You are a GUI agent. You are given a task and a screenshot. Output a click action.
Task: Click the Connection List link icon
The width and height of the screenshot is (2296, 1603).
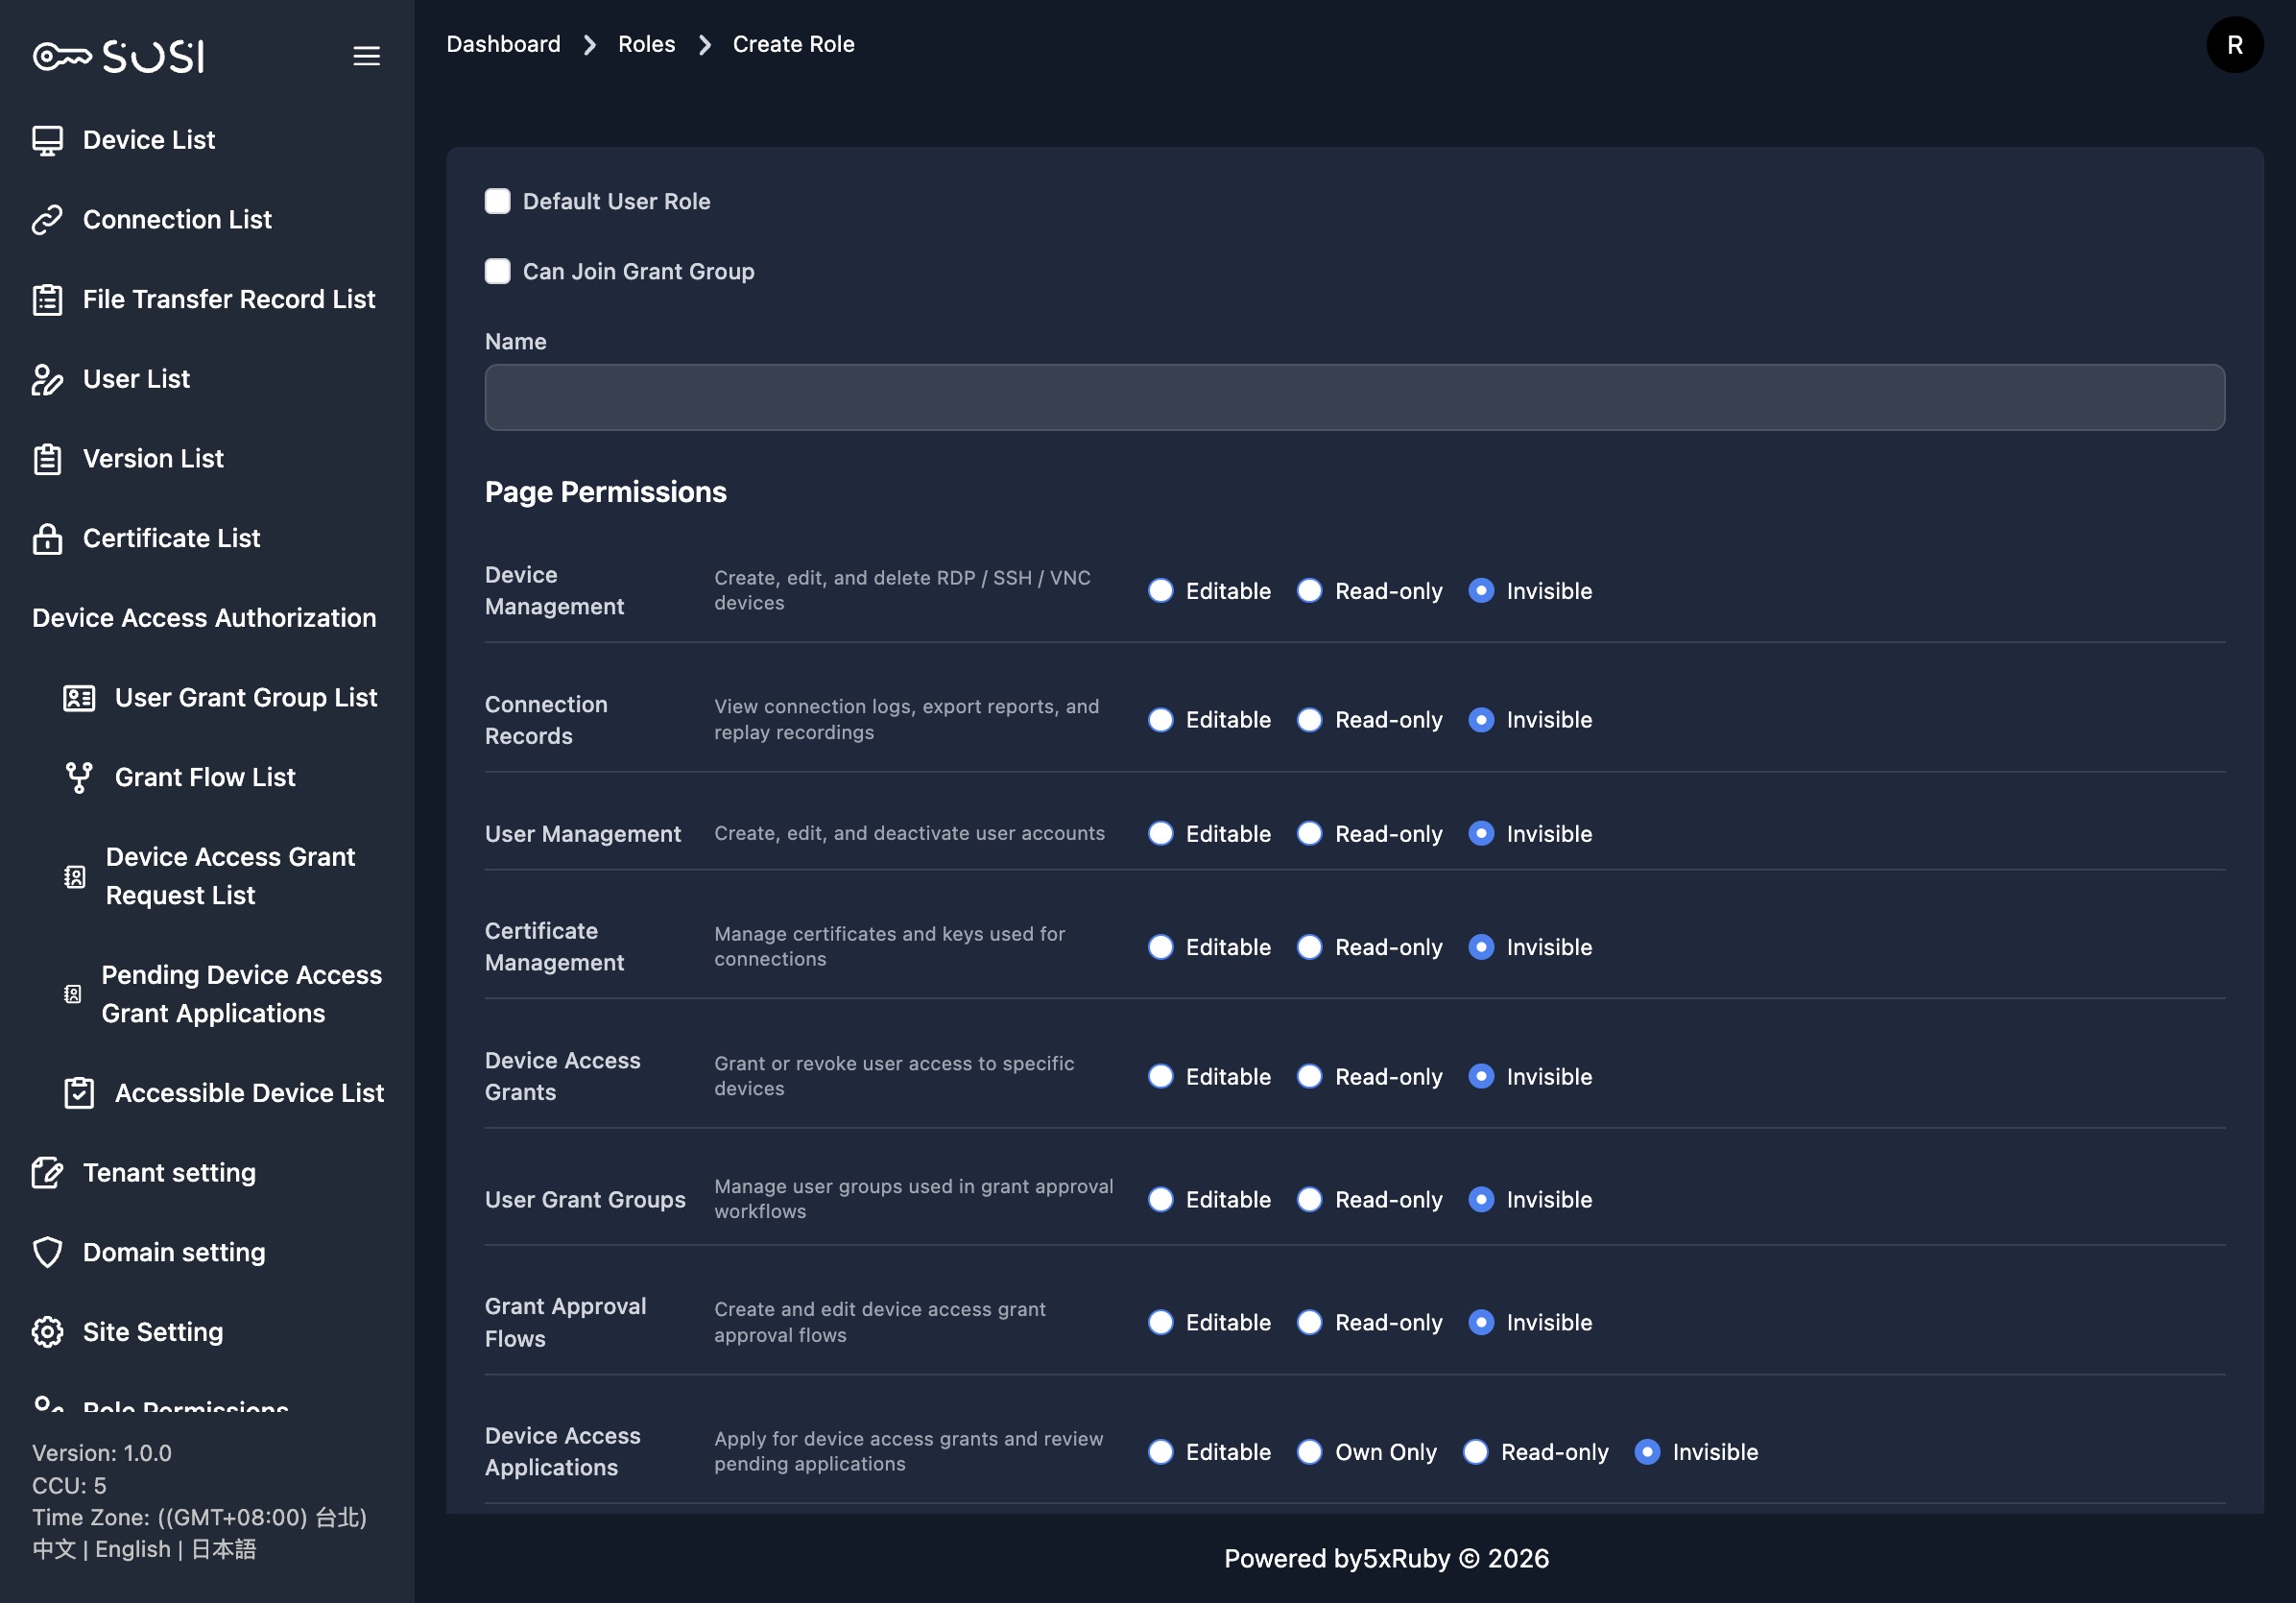47,220
